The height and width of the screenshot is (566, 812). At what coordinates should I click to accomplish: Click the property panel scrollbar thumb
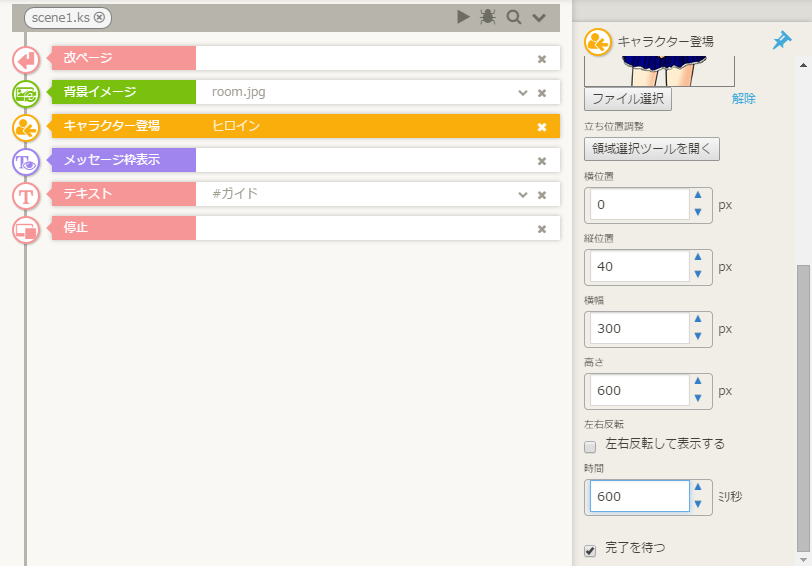(x=803, y=409)
